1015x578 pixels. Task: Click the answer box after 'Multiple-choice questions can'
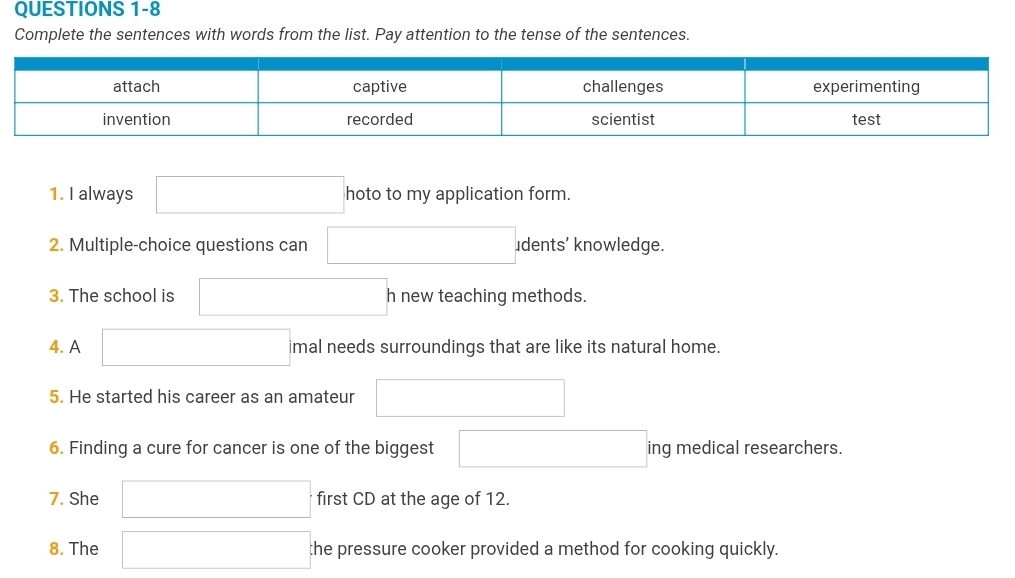pos(421,246)
